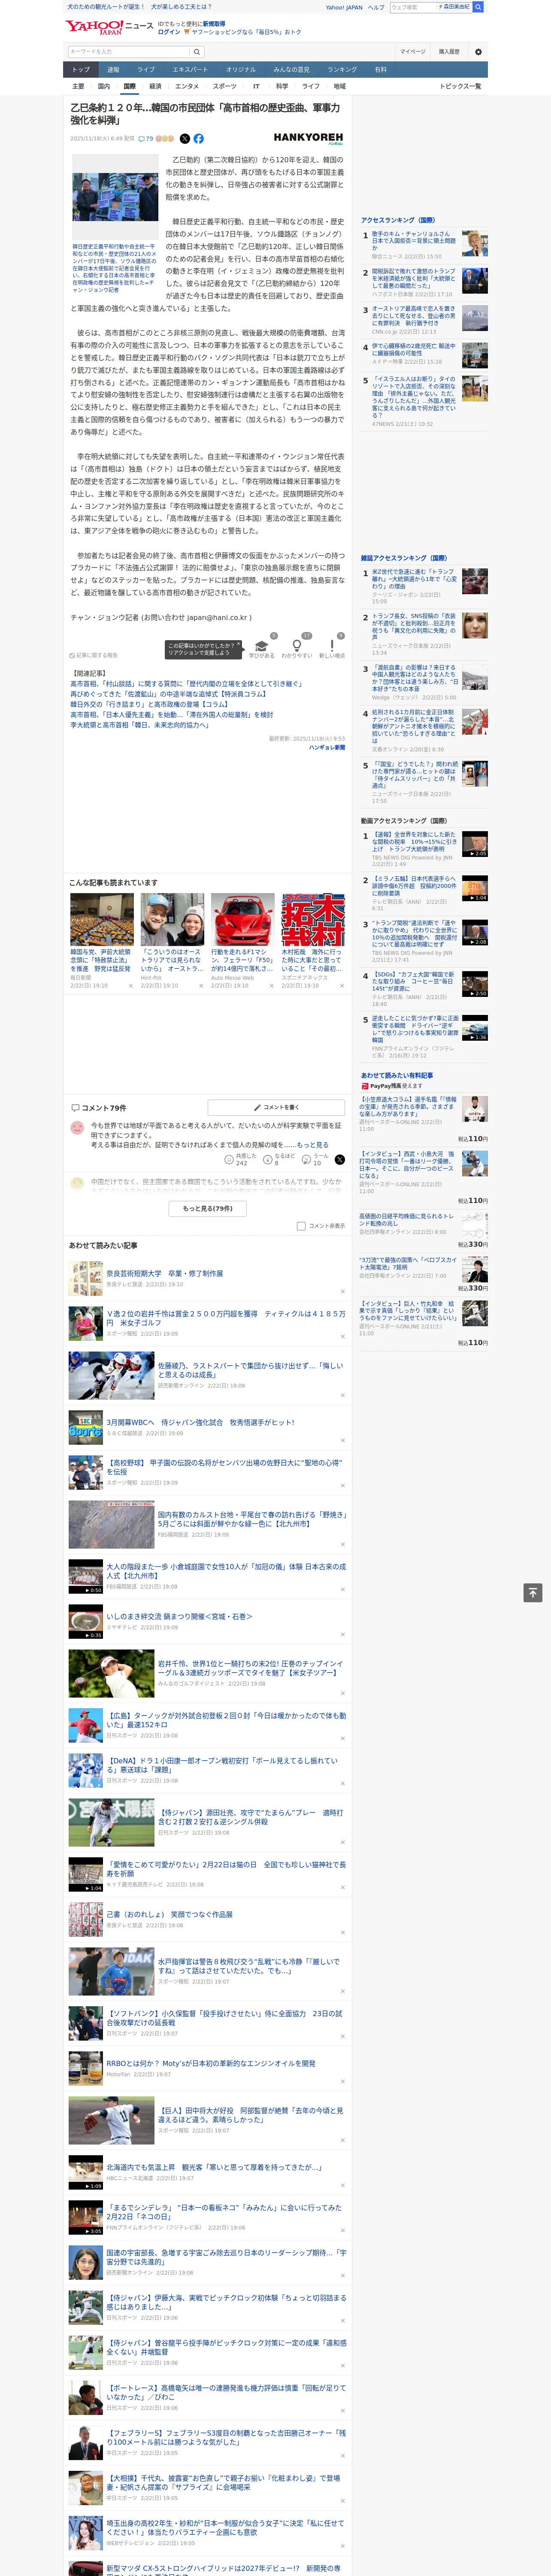Open the 国内 category
The height and width of the screenshot is (2576, 551).
tap(104, 86)
